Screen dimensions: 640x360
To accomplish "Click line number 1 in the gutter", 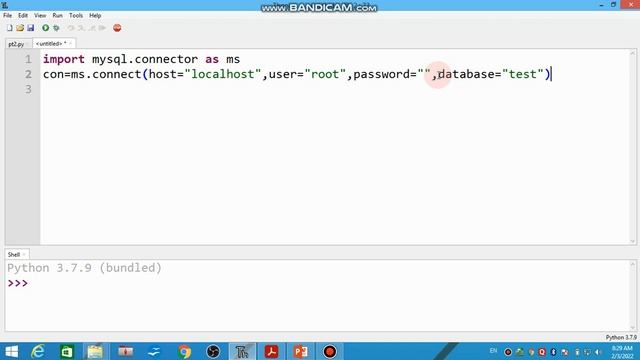I will [x=28, y=60].
